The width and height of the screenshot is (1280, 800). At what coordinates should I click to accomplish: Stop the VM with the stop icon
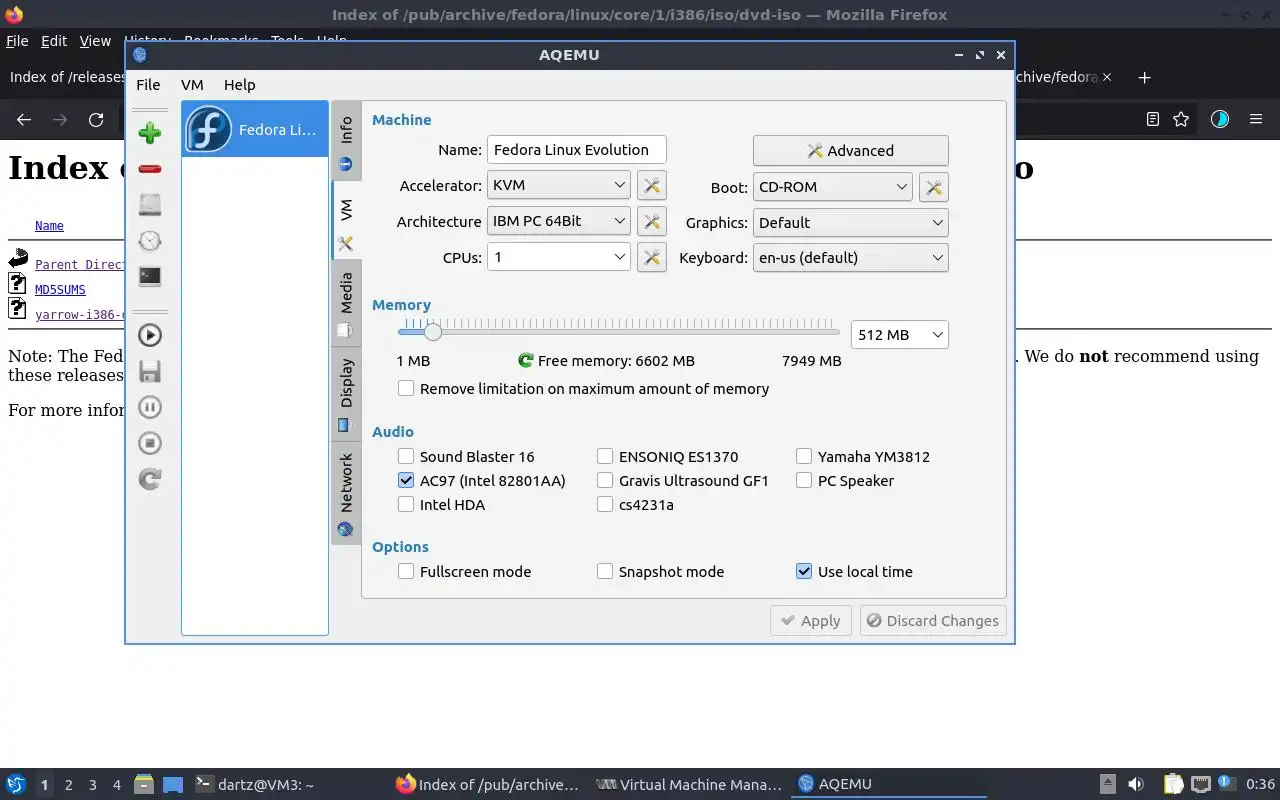coord(150,443)
